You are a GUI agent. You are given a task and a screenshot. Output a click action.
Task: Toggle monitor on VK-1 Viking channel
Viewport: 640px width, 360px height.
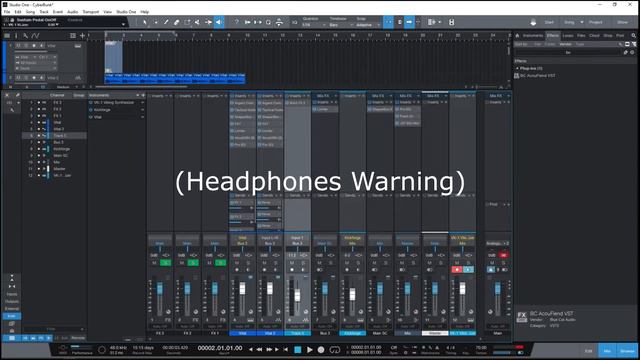point(469,269)
